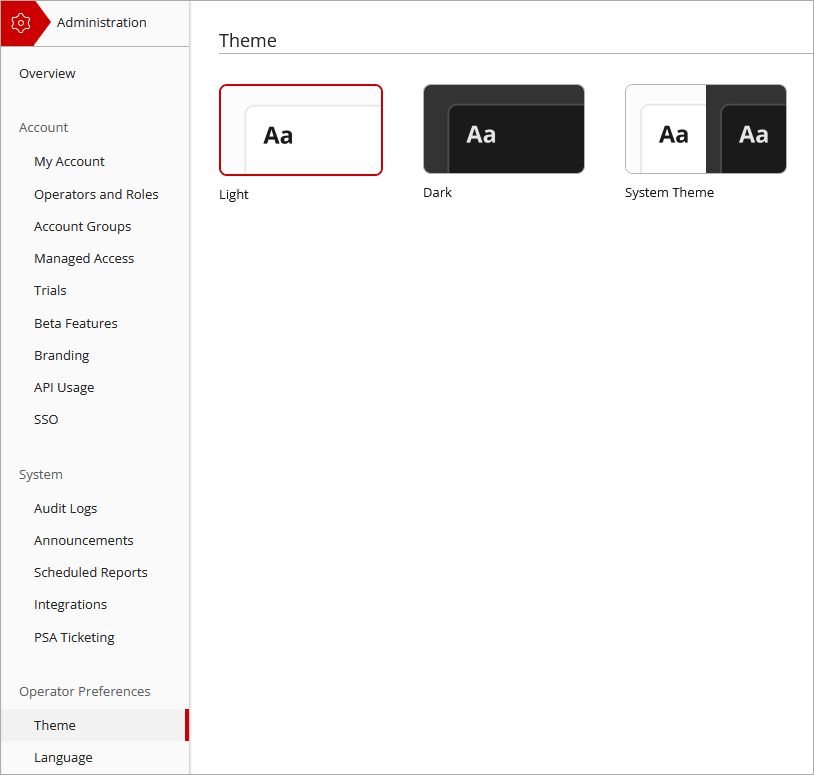Image resolution: width=814 pixels, height=775 pixels.
Task: Open the Overview page
Action: pos(46,73)
